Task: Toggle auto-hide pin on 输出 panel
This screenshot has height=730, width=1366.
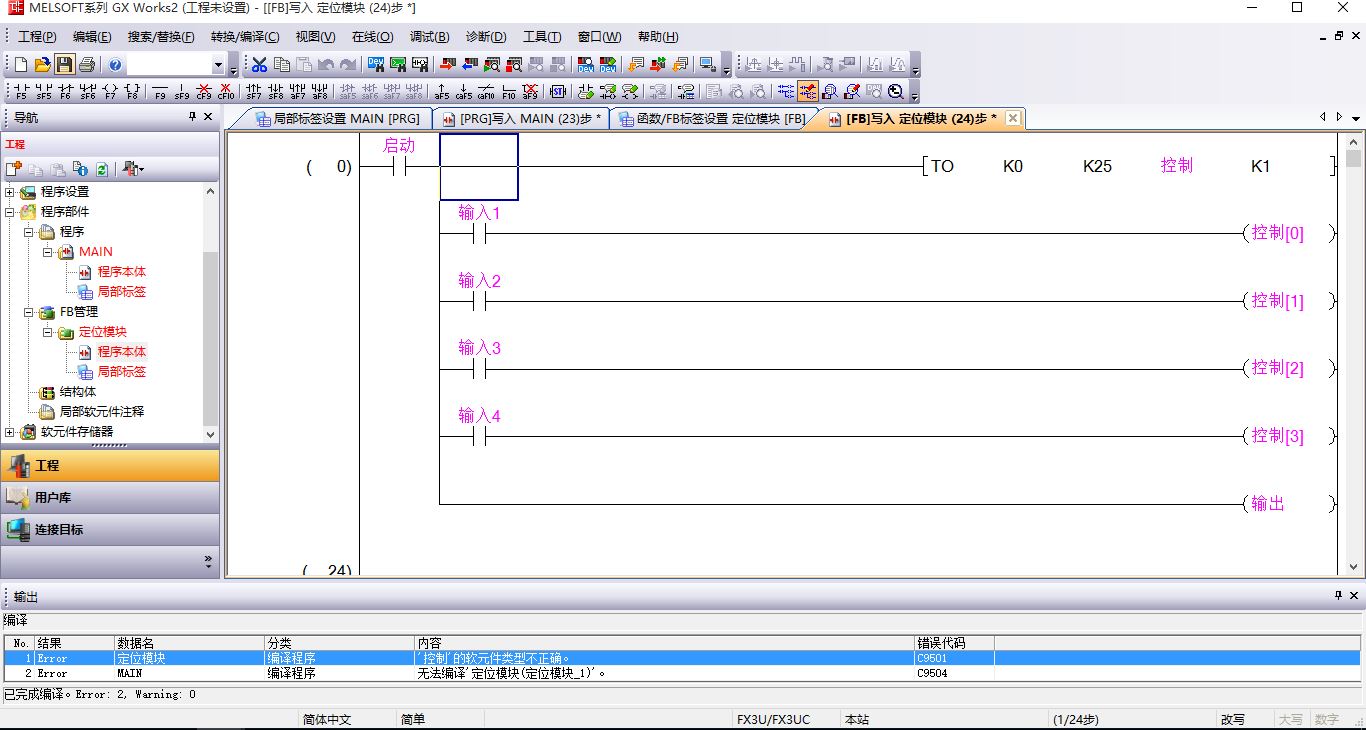Action: pyautogui.click(x=1339, y=596)
